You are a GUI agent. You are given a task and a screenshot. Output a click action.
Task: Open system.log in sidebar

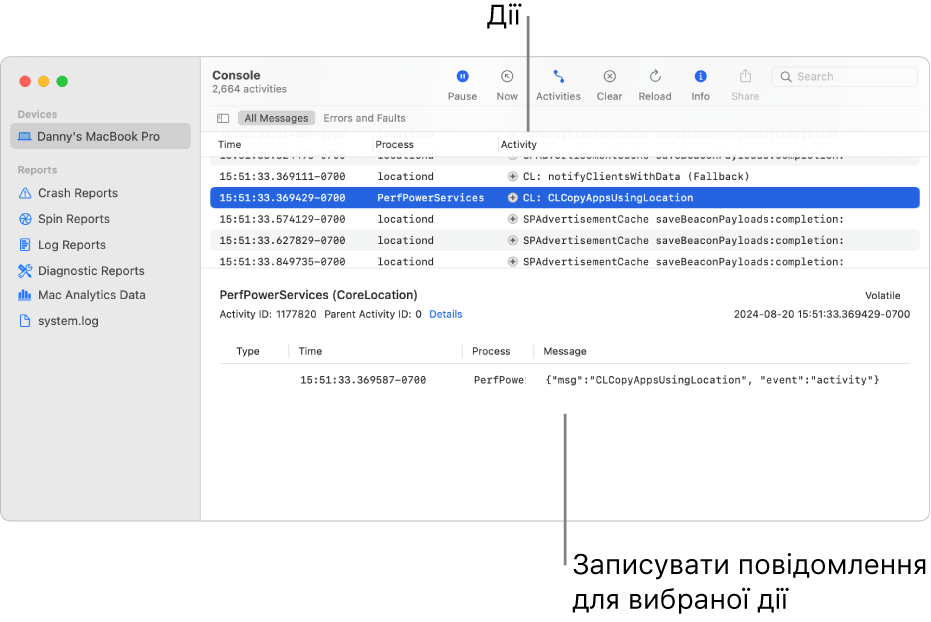pos(68,321)
